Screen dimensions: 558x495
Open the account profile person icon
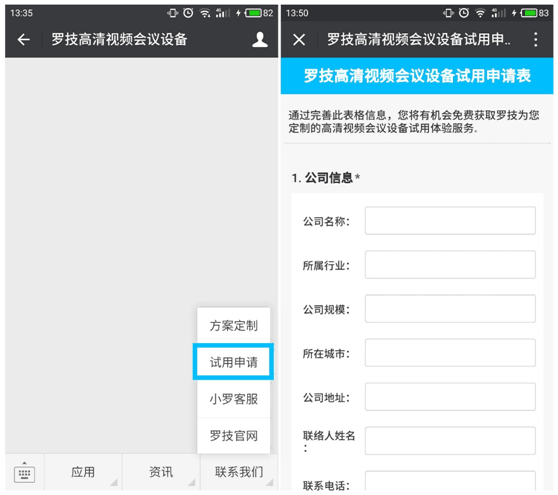pyautogui.click(x=260, y=39)
